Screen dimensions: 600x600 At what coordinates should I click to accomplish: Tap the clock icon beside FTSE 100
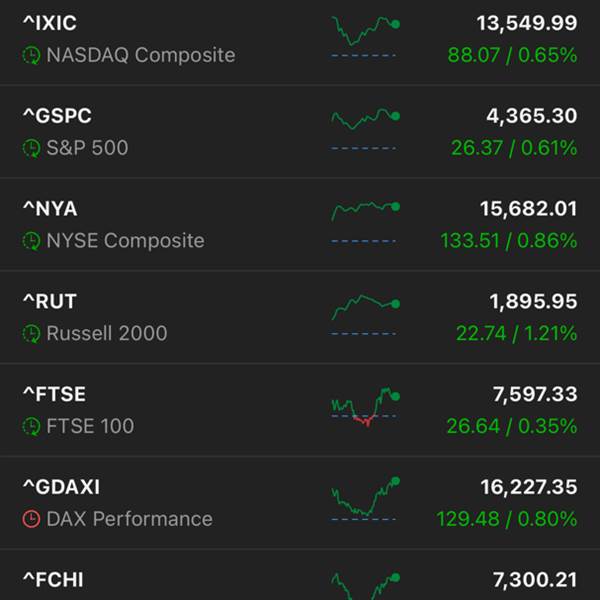click(31, 426)
